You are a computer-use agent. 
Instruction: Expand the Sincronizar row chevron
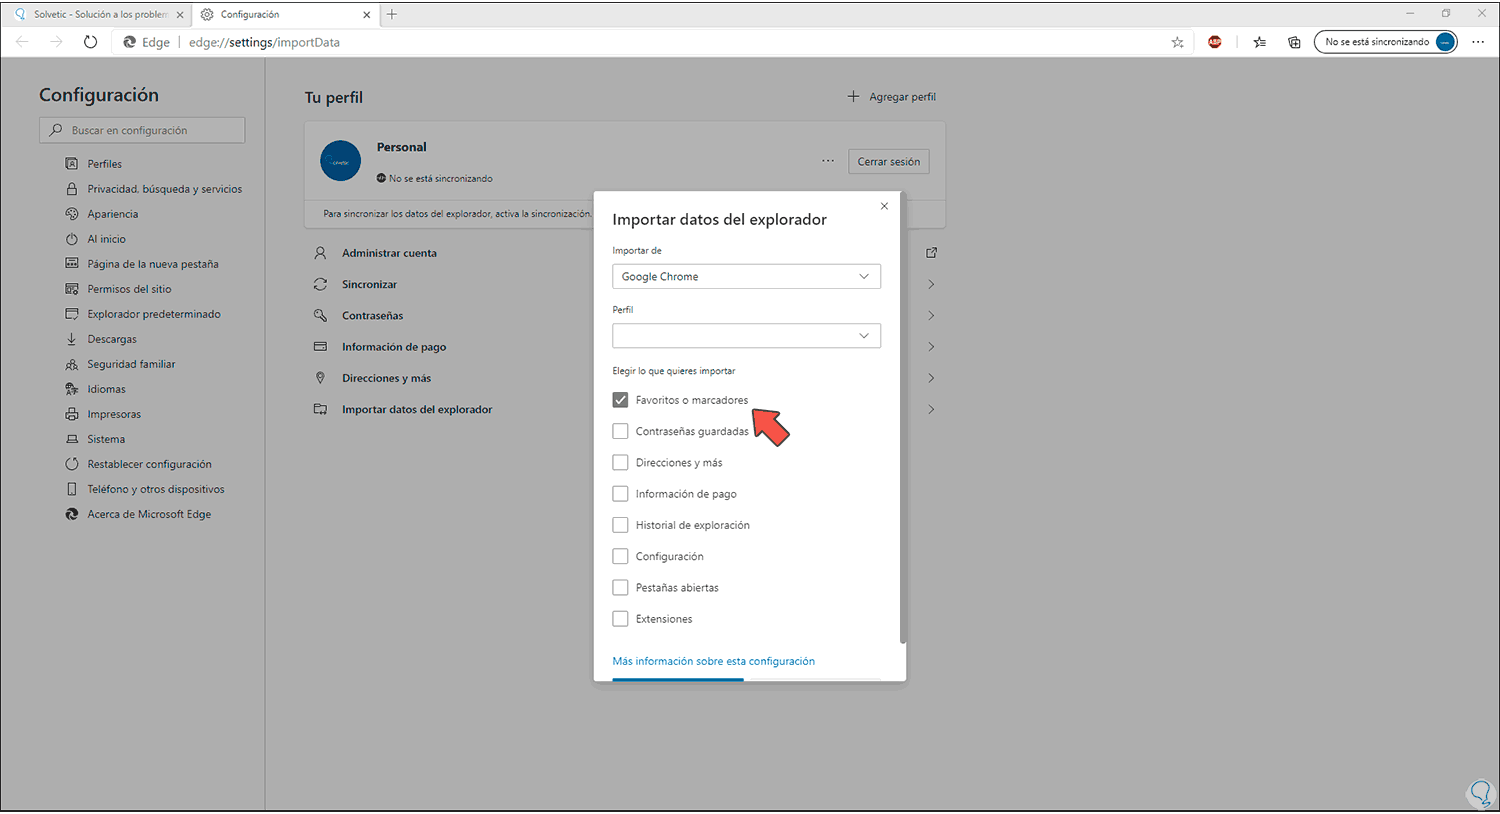(931, 284)
